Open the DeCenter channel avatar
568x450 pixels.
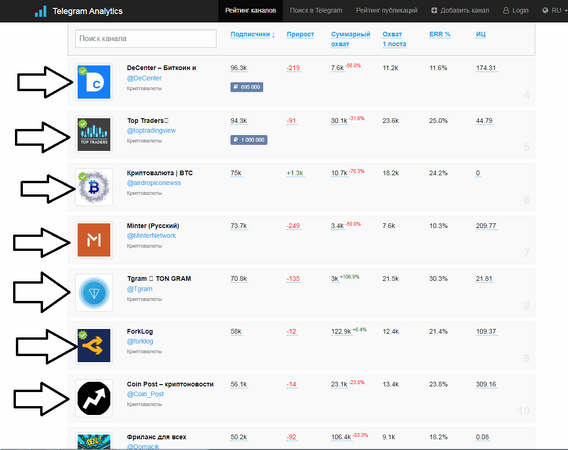point(94,82)
